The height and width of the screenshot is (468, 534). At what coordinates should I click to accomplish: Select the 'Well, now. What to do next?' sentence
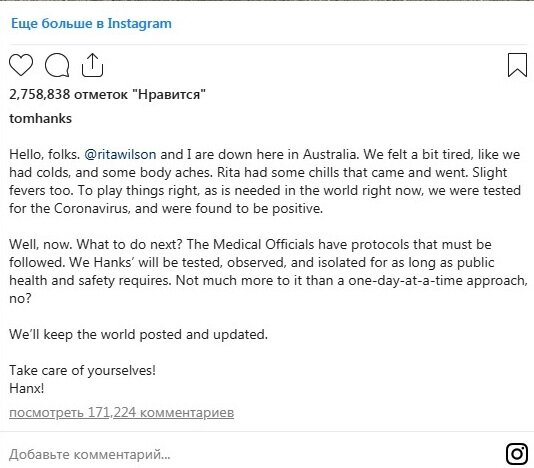(96, 245)
